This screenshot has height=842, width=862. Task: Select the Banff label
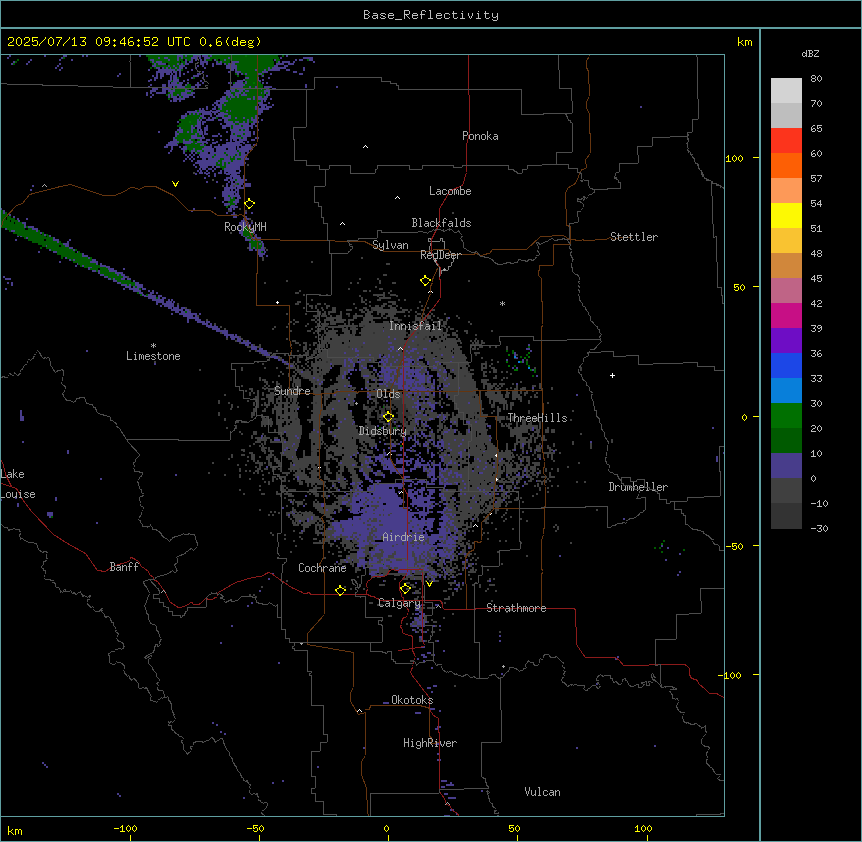point(124,567)
